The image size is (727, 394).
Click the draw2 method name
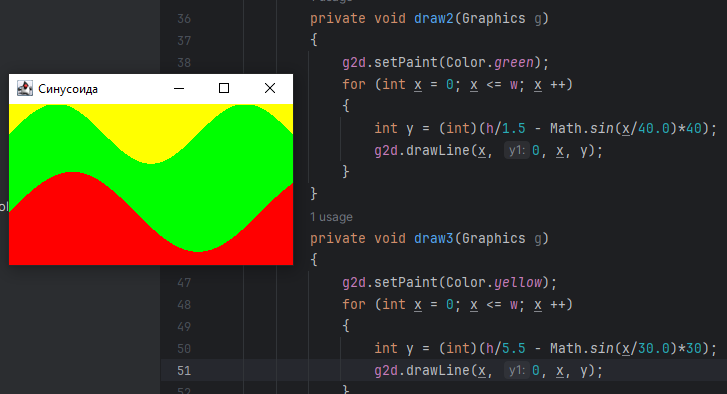pyautogui.click(x=434, y=19)
